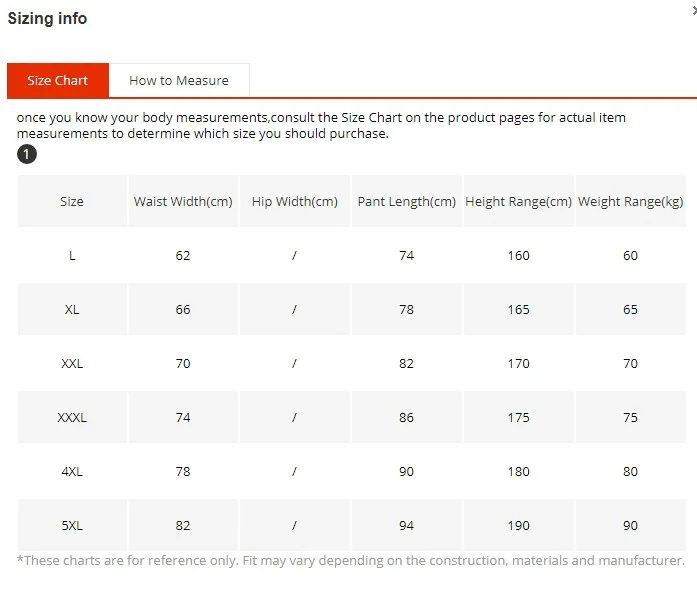Switch to the Size Chart tab

(x=58, y=80)
